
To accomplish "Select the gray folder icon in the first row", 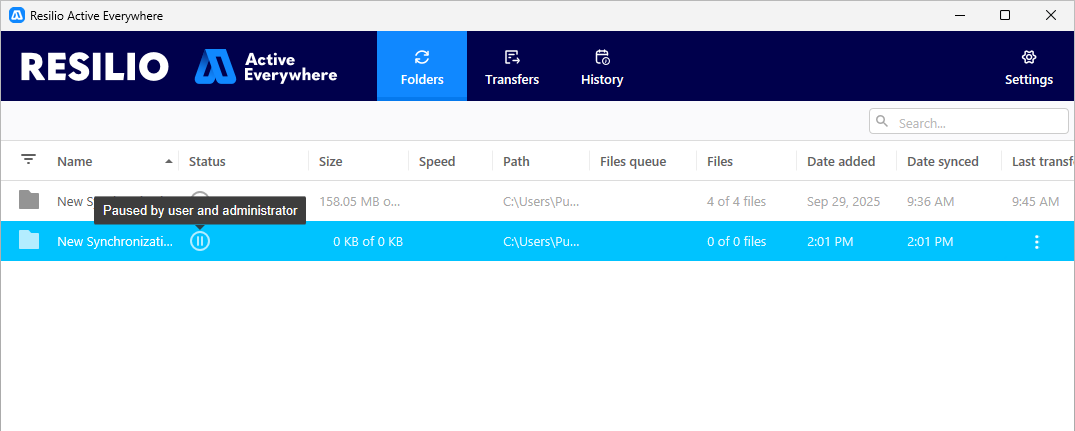I will tap(29, 201).
